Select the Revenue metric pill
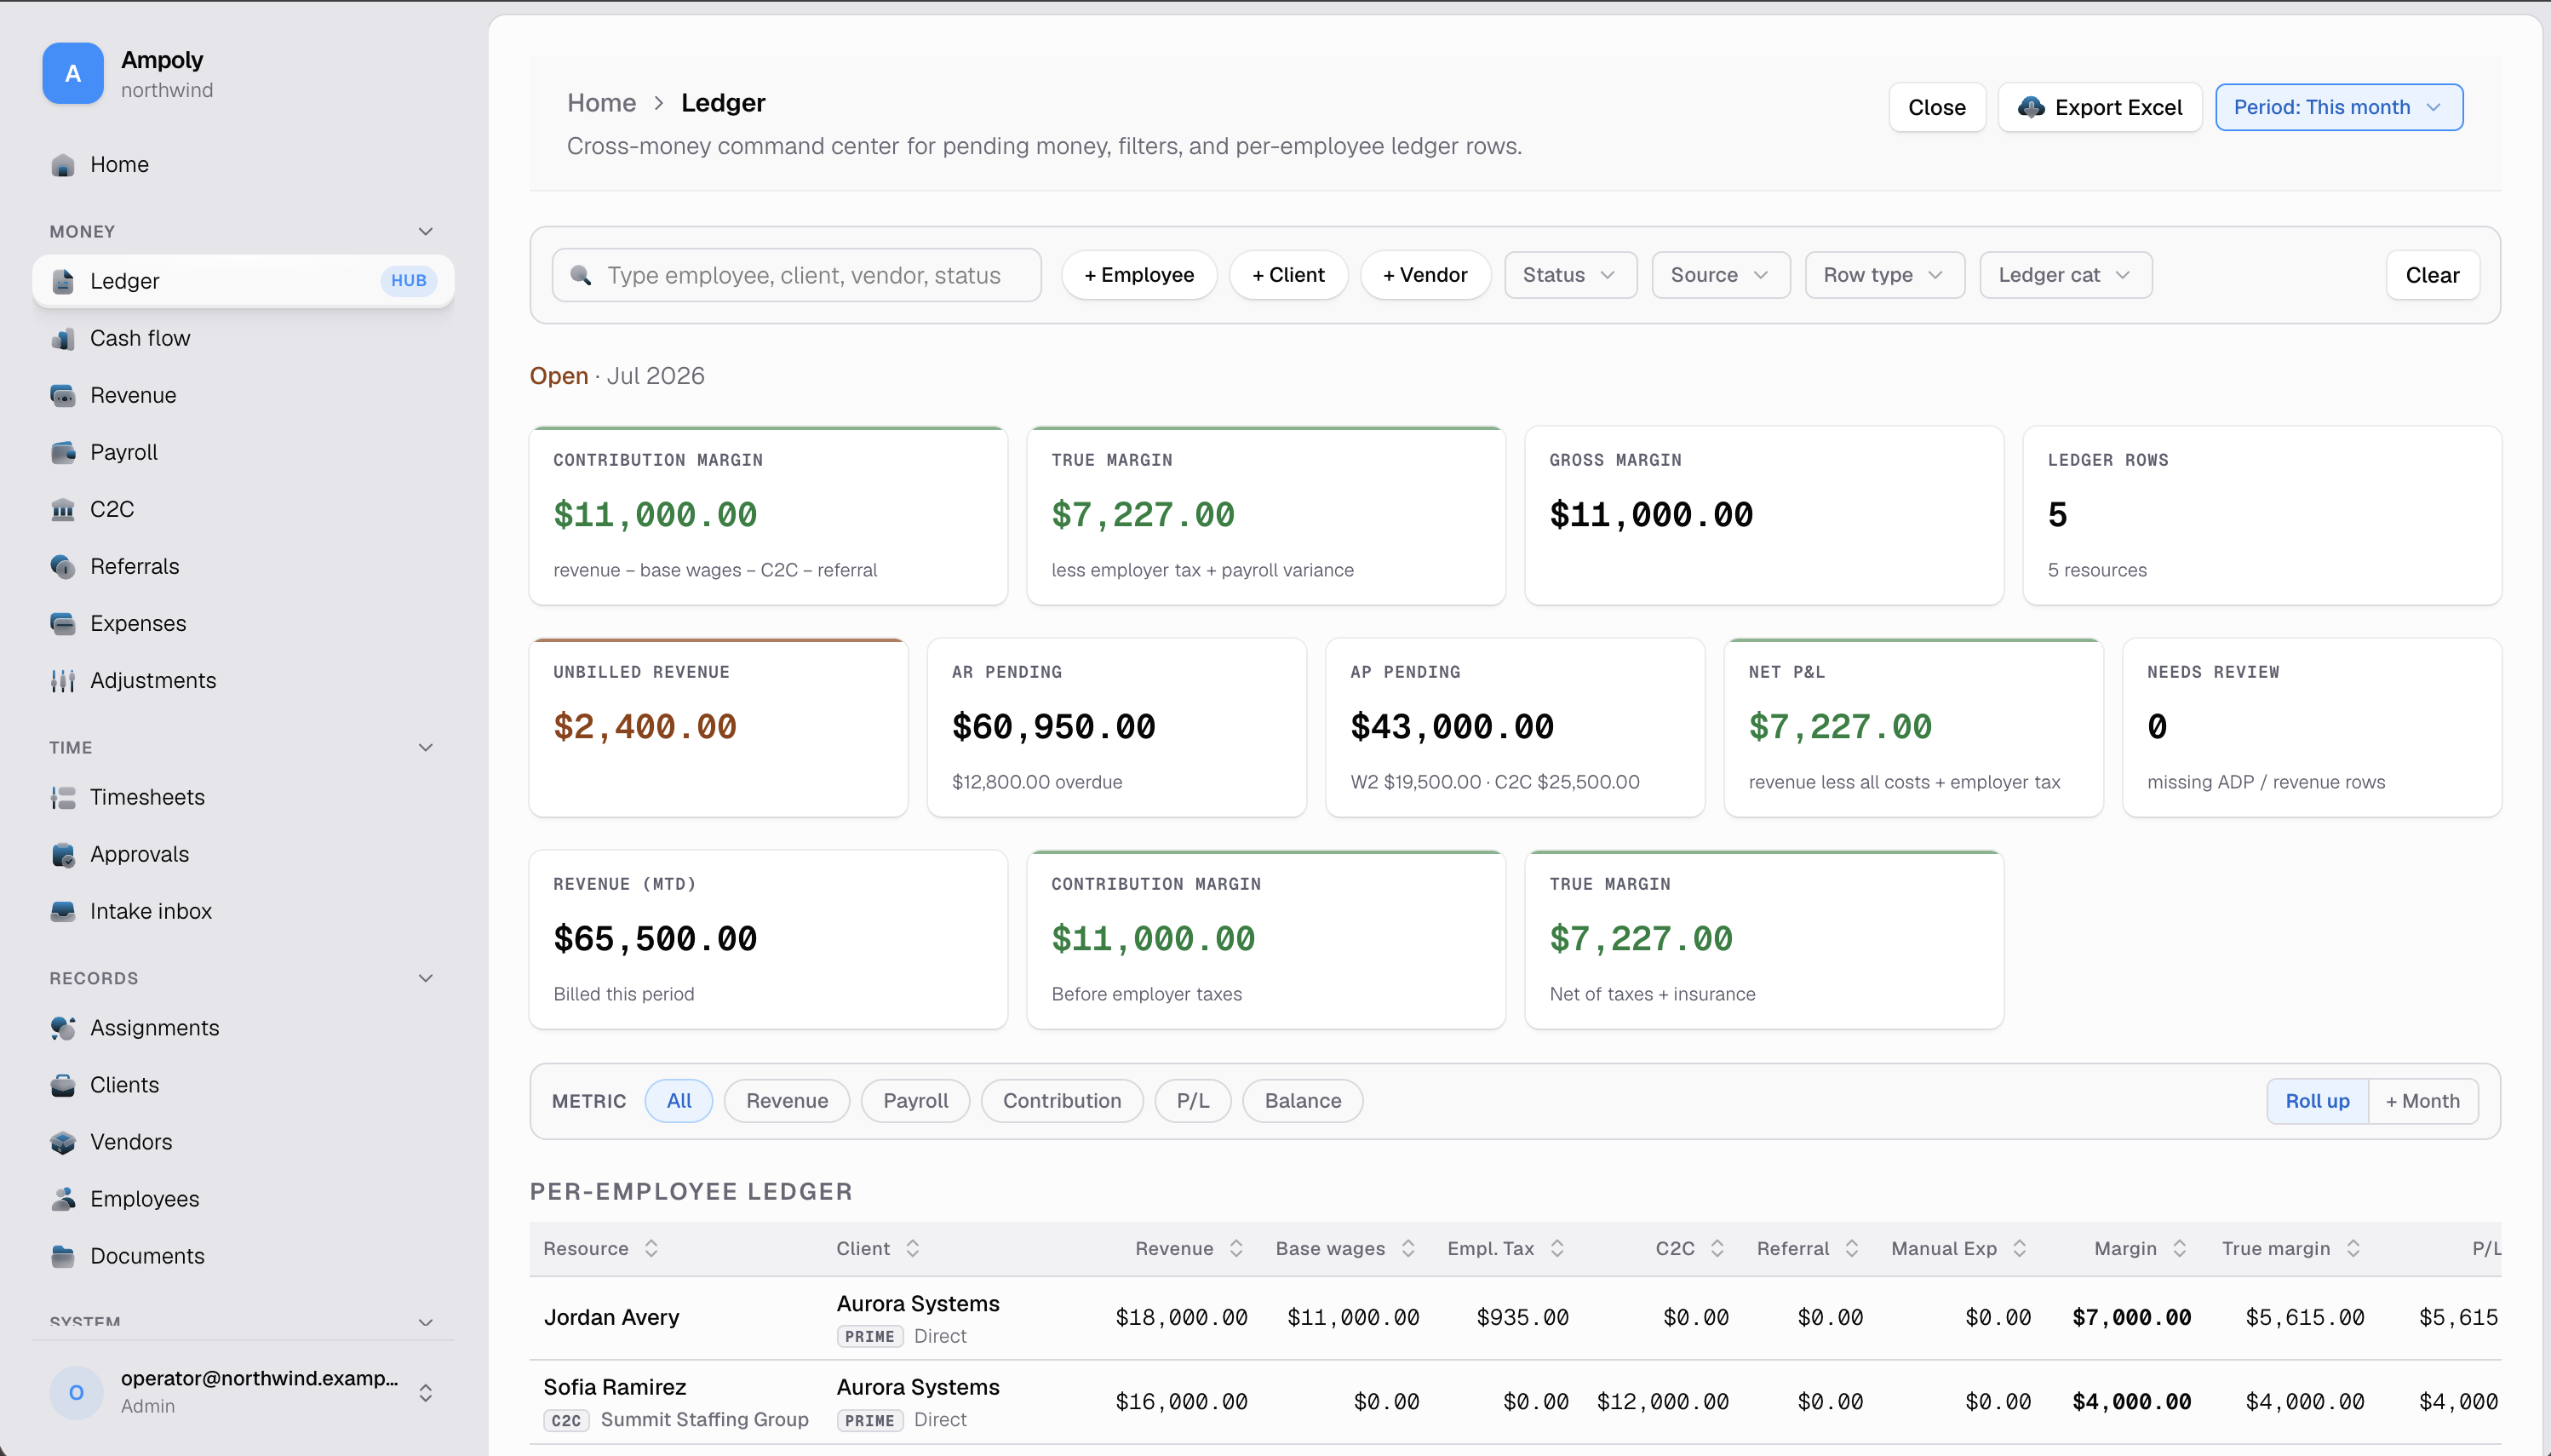The image size is (2551, 1456). click(787, 1101)
